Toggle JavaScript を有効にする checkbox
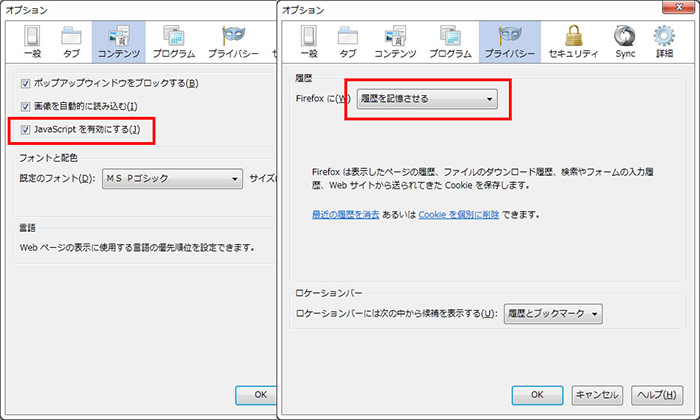The width and height of the screenshot is (700, 420). [25, 130]
